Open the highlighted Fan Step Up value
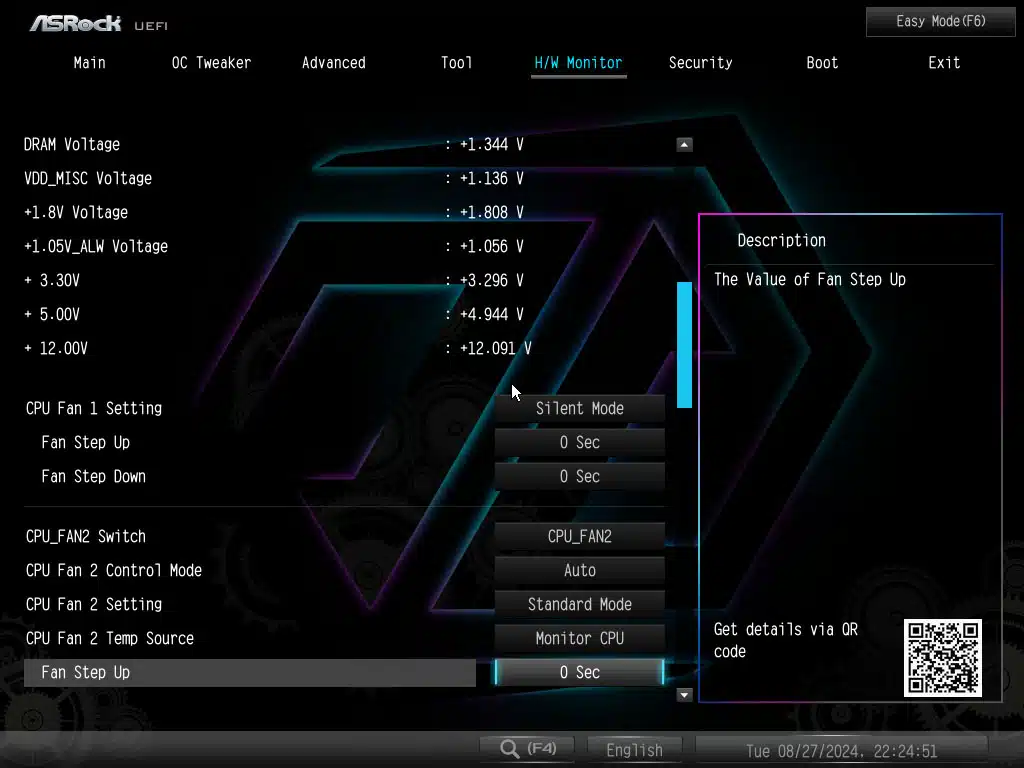Viewport: 1024px width, 768px height. 579,673
